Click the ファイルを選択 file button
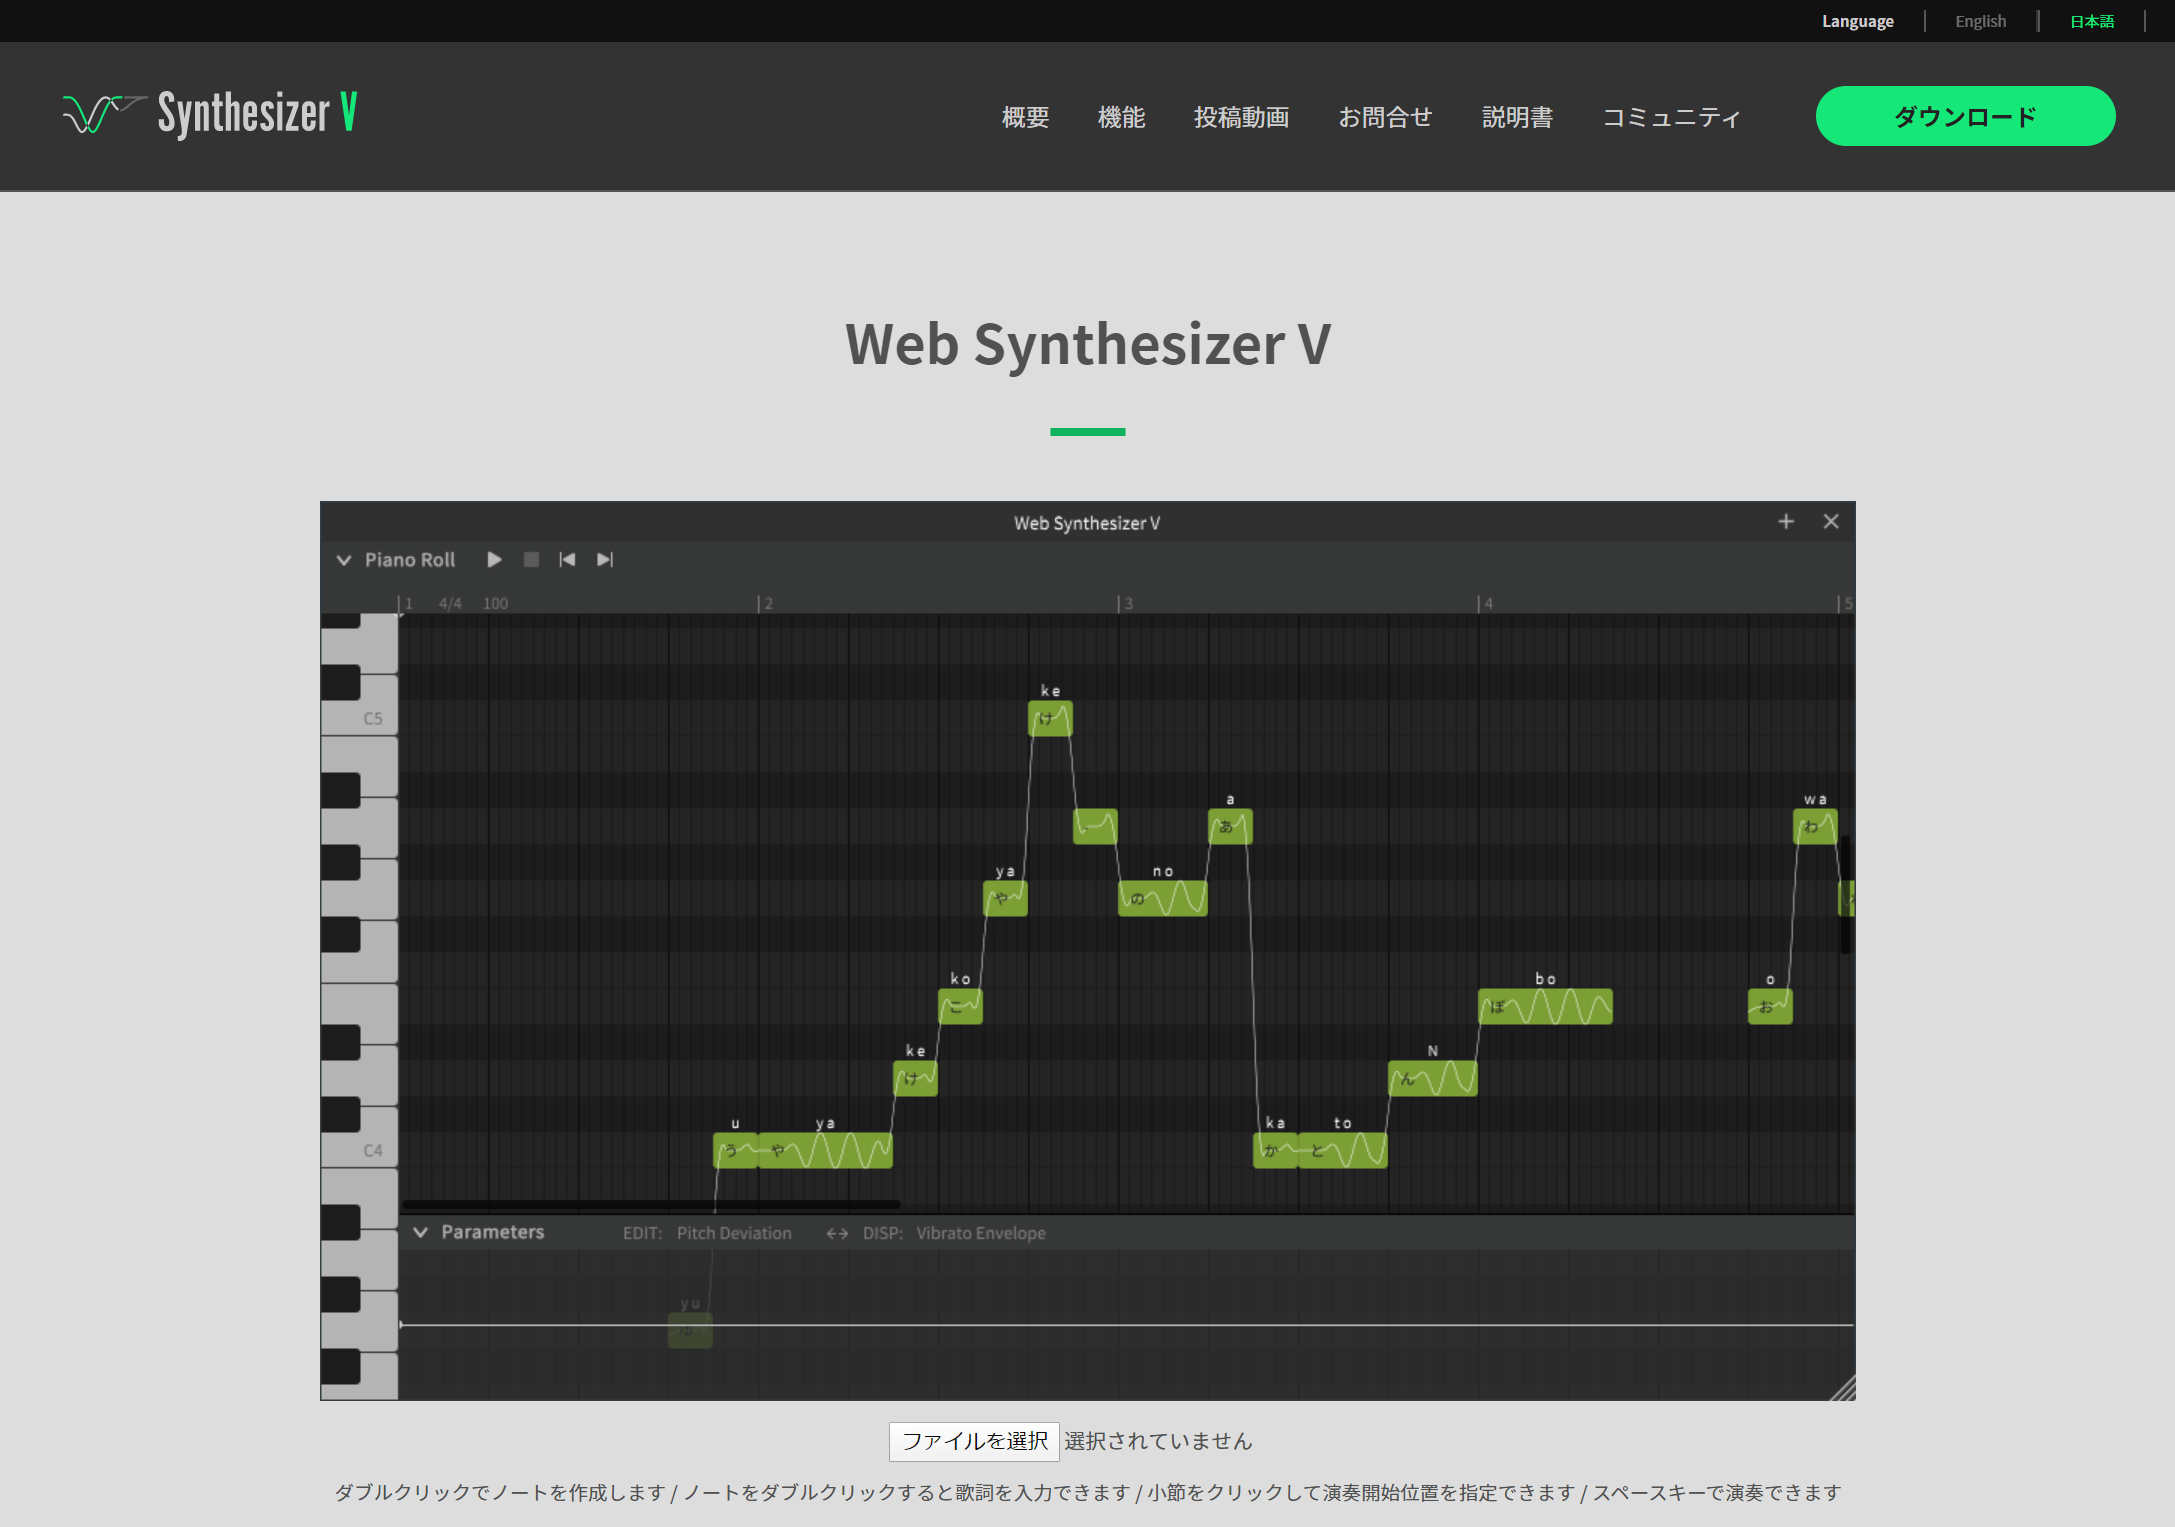Viewport: 2175px width, 1527px height. (x=975, y=1441)
